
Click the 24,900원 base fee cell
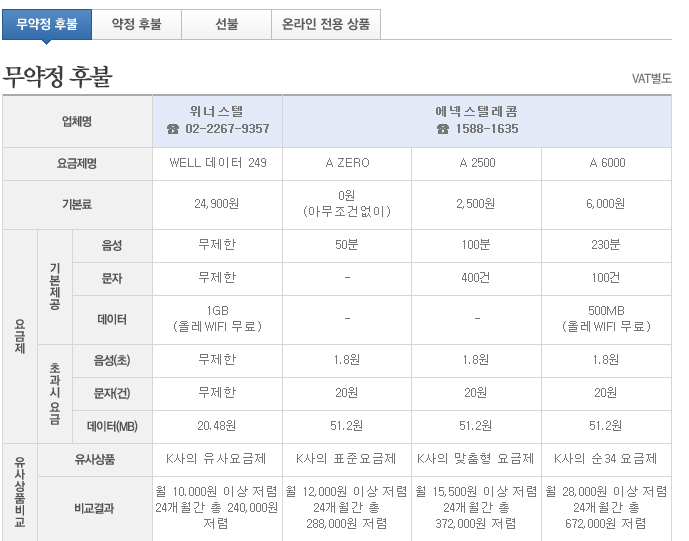(217, 204)
